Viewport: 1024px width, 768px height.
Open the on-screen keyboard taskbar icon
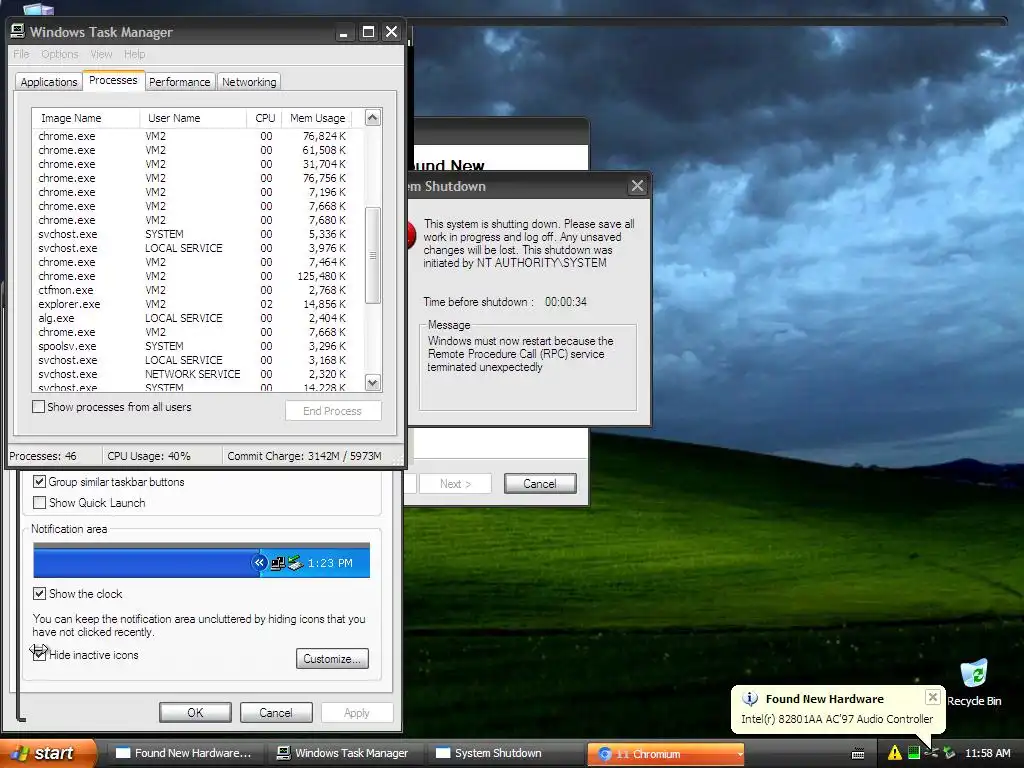858,754
